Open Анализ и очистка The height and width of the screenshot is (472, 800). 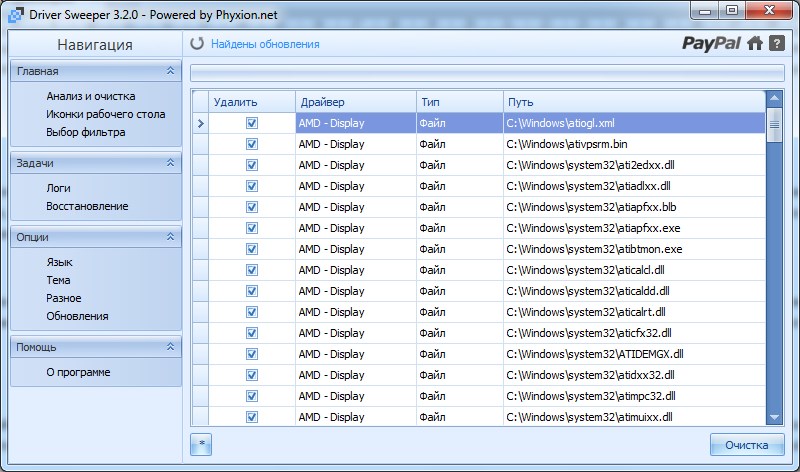click(91, 96)
